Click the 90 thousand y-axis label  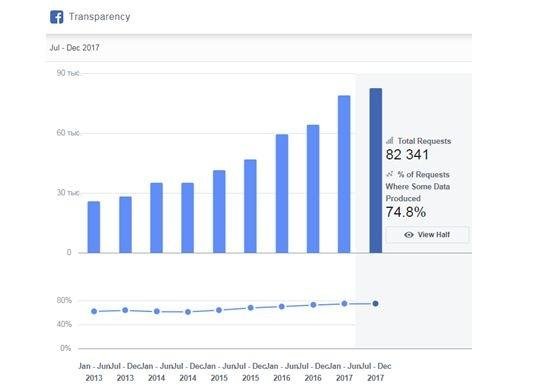pyautogui.click(x=68, y=73)
